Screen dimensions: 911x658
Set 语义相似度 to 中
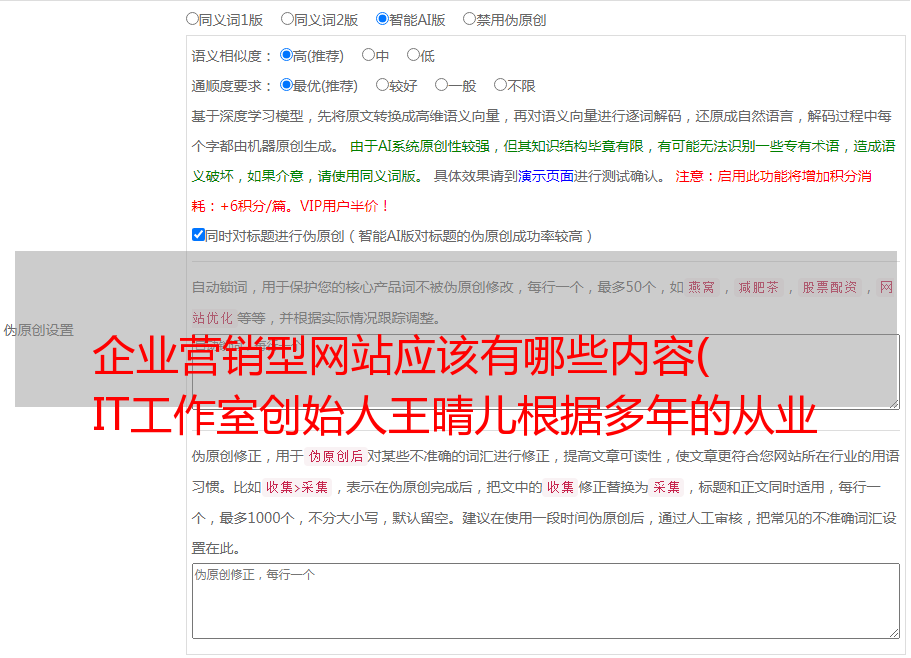coord(368,55)
